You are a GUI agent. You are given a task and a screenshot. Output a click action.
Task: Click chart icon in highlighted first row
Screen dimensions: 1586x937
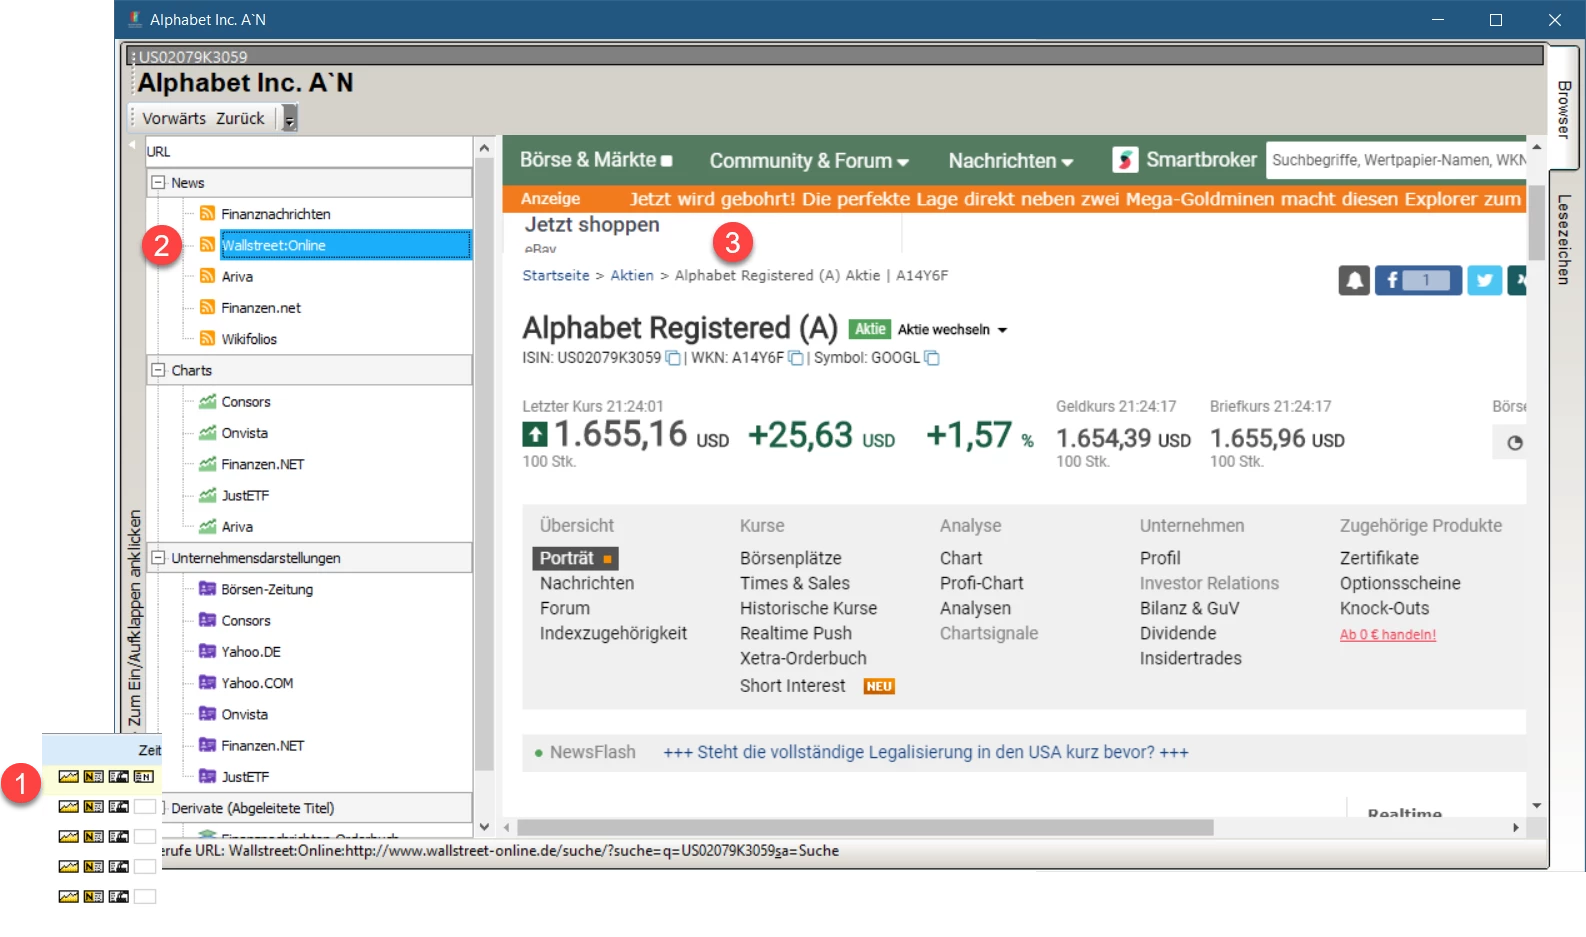(x=68, y=777)
